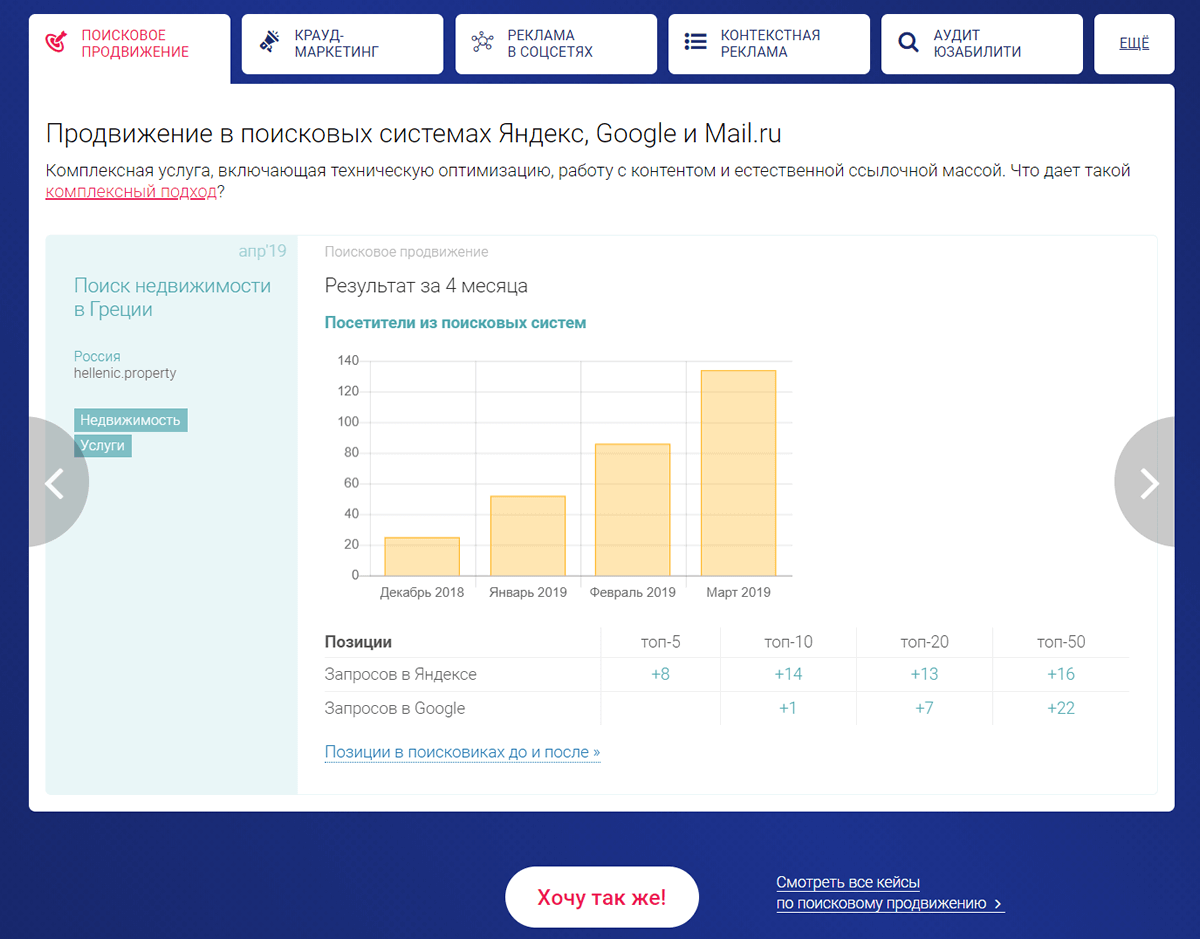The height and width of the screenshot is (939, 1200).
Task: Click the list icon for Контекстная реклама
Action: pos(695,43)
